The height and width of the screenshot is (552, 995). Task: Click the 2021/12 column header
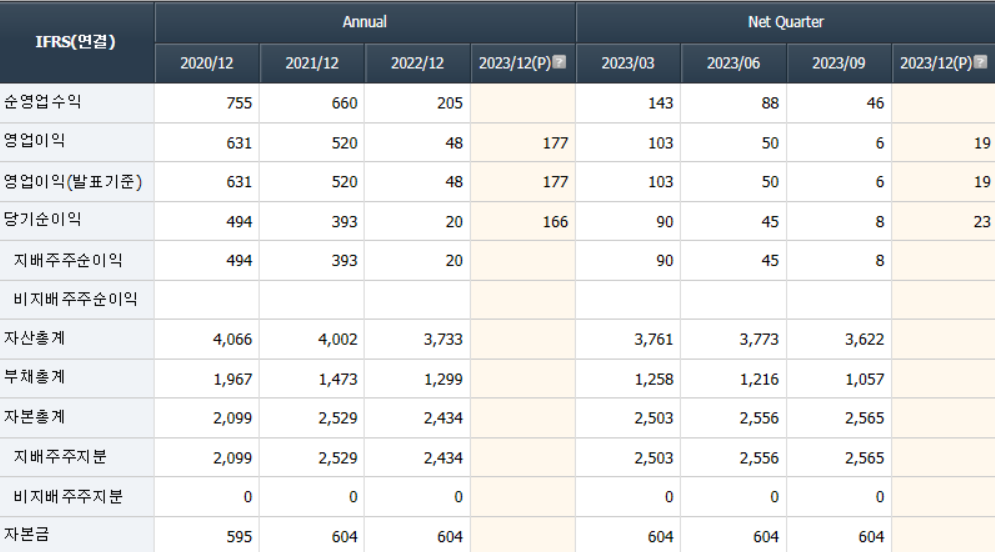click(x=312, y=63)
